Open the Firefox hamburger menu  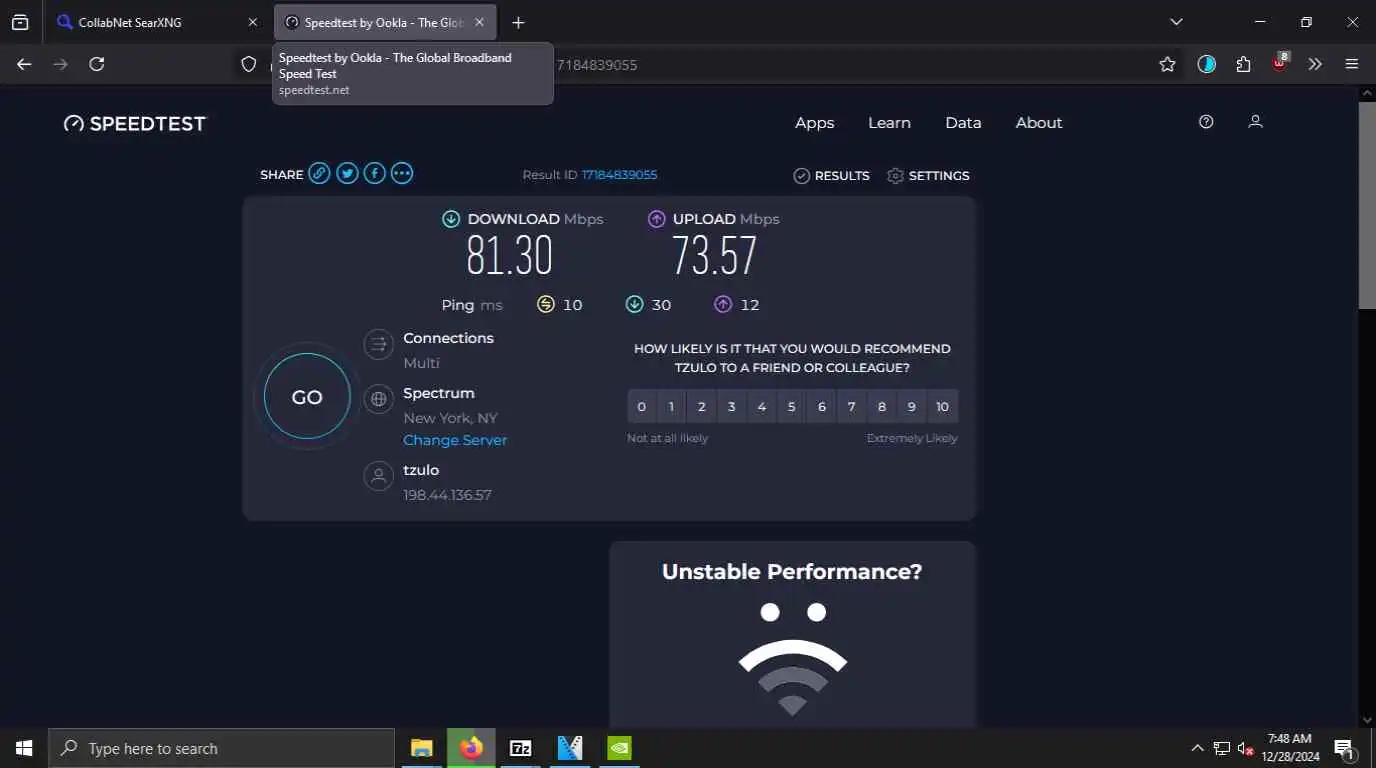click(1352, 64)
